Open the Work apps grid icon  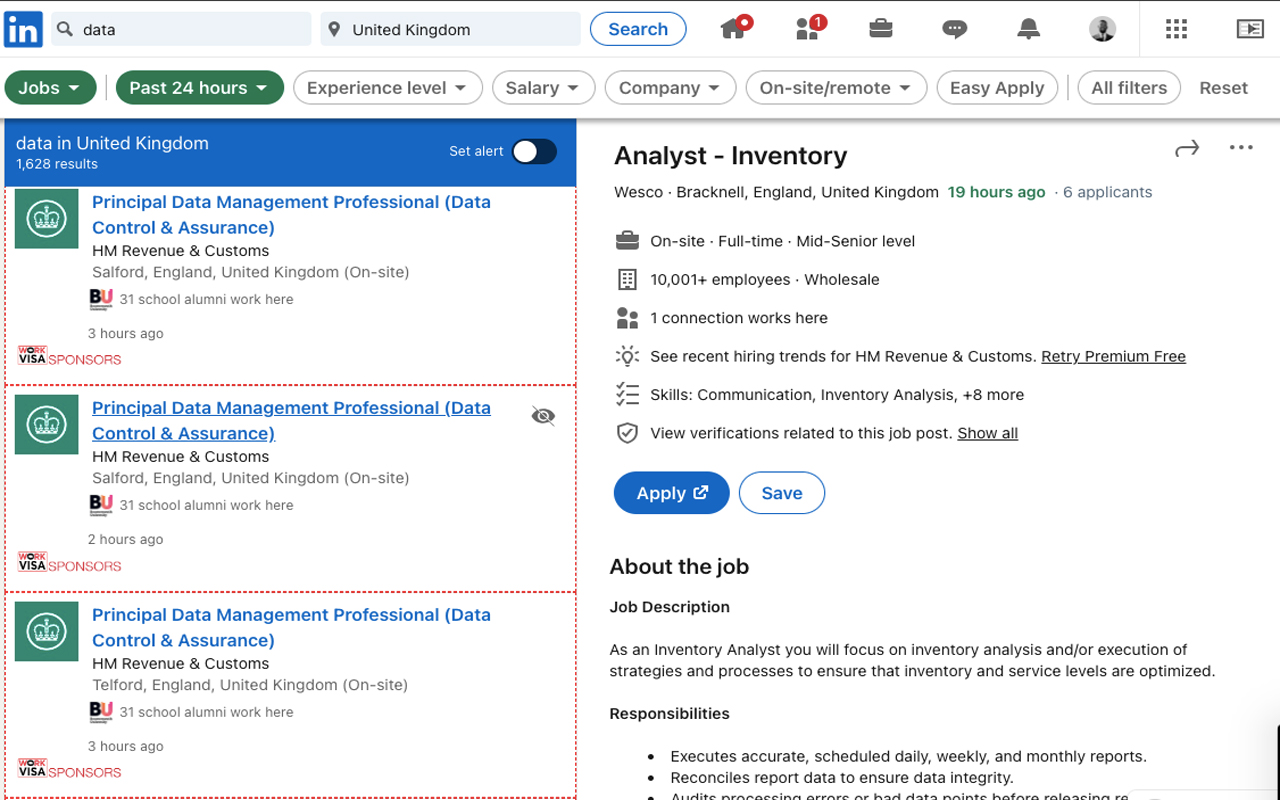tap(1176, 29)
